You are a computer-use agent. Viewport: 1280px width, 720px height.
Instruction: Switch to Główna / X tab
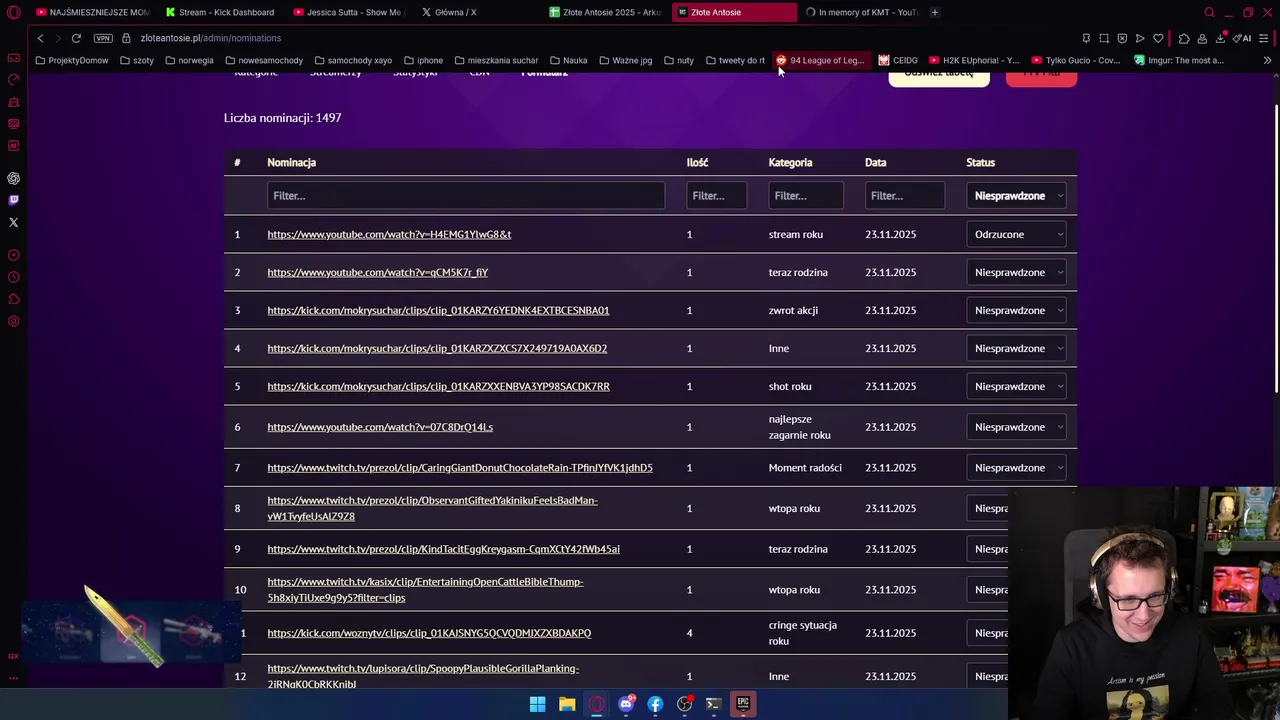point(475,12)
